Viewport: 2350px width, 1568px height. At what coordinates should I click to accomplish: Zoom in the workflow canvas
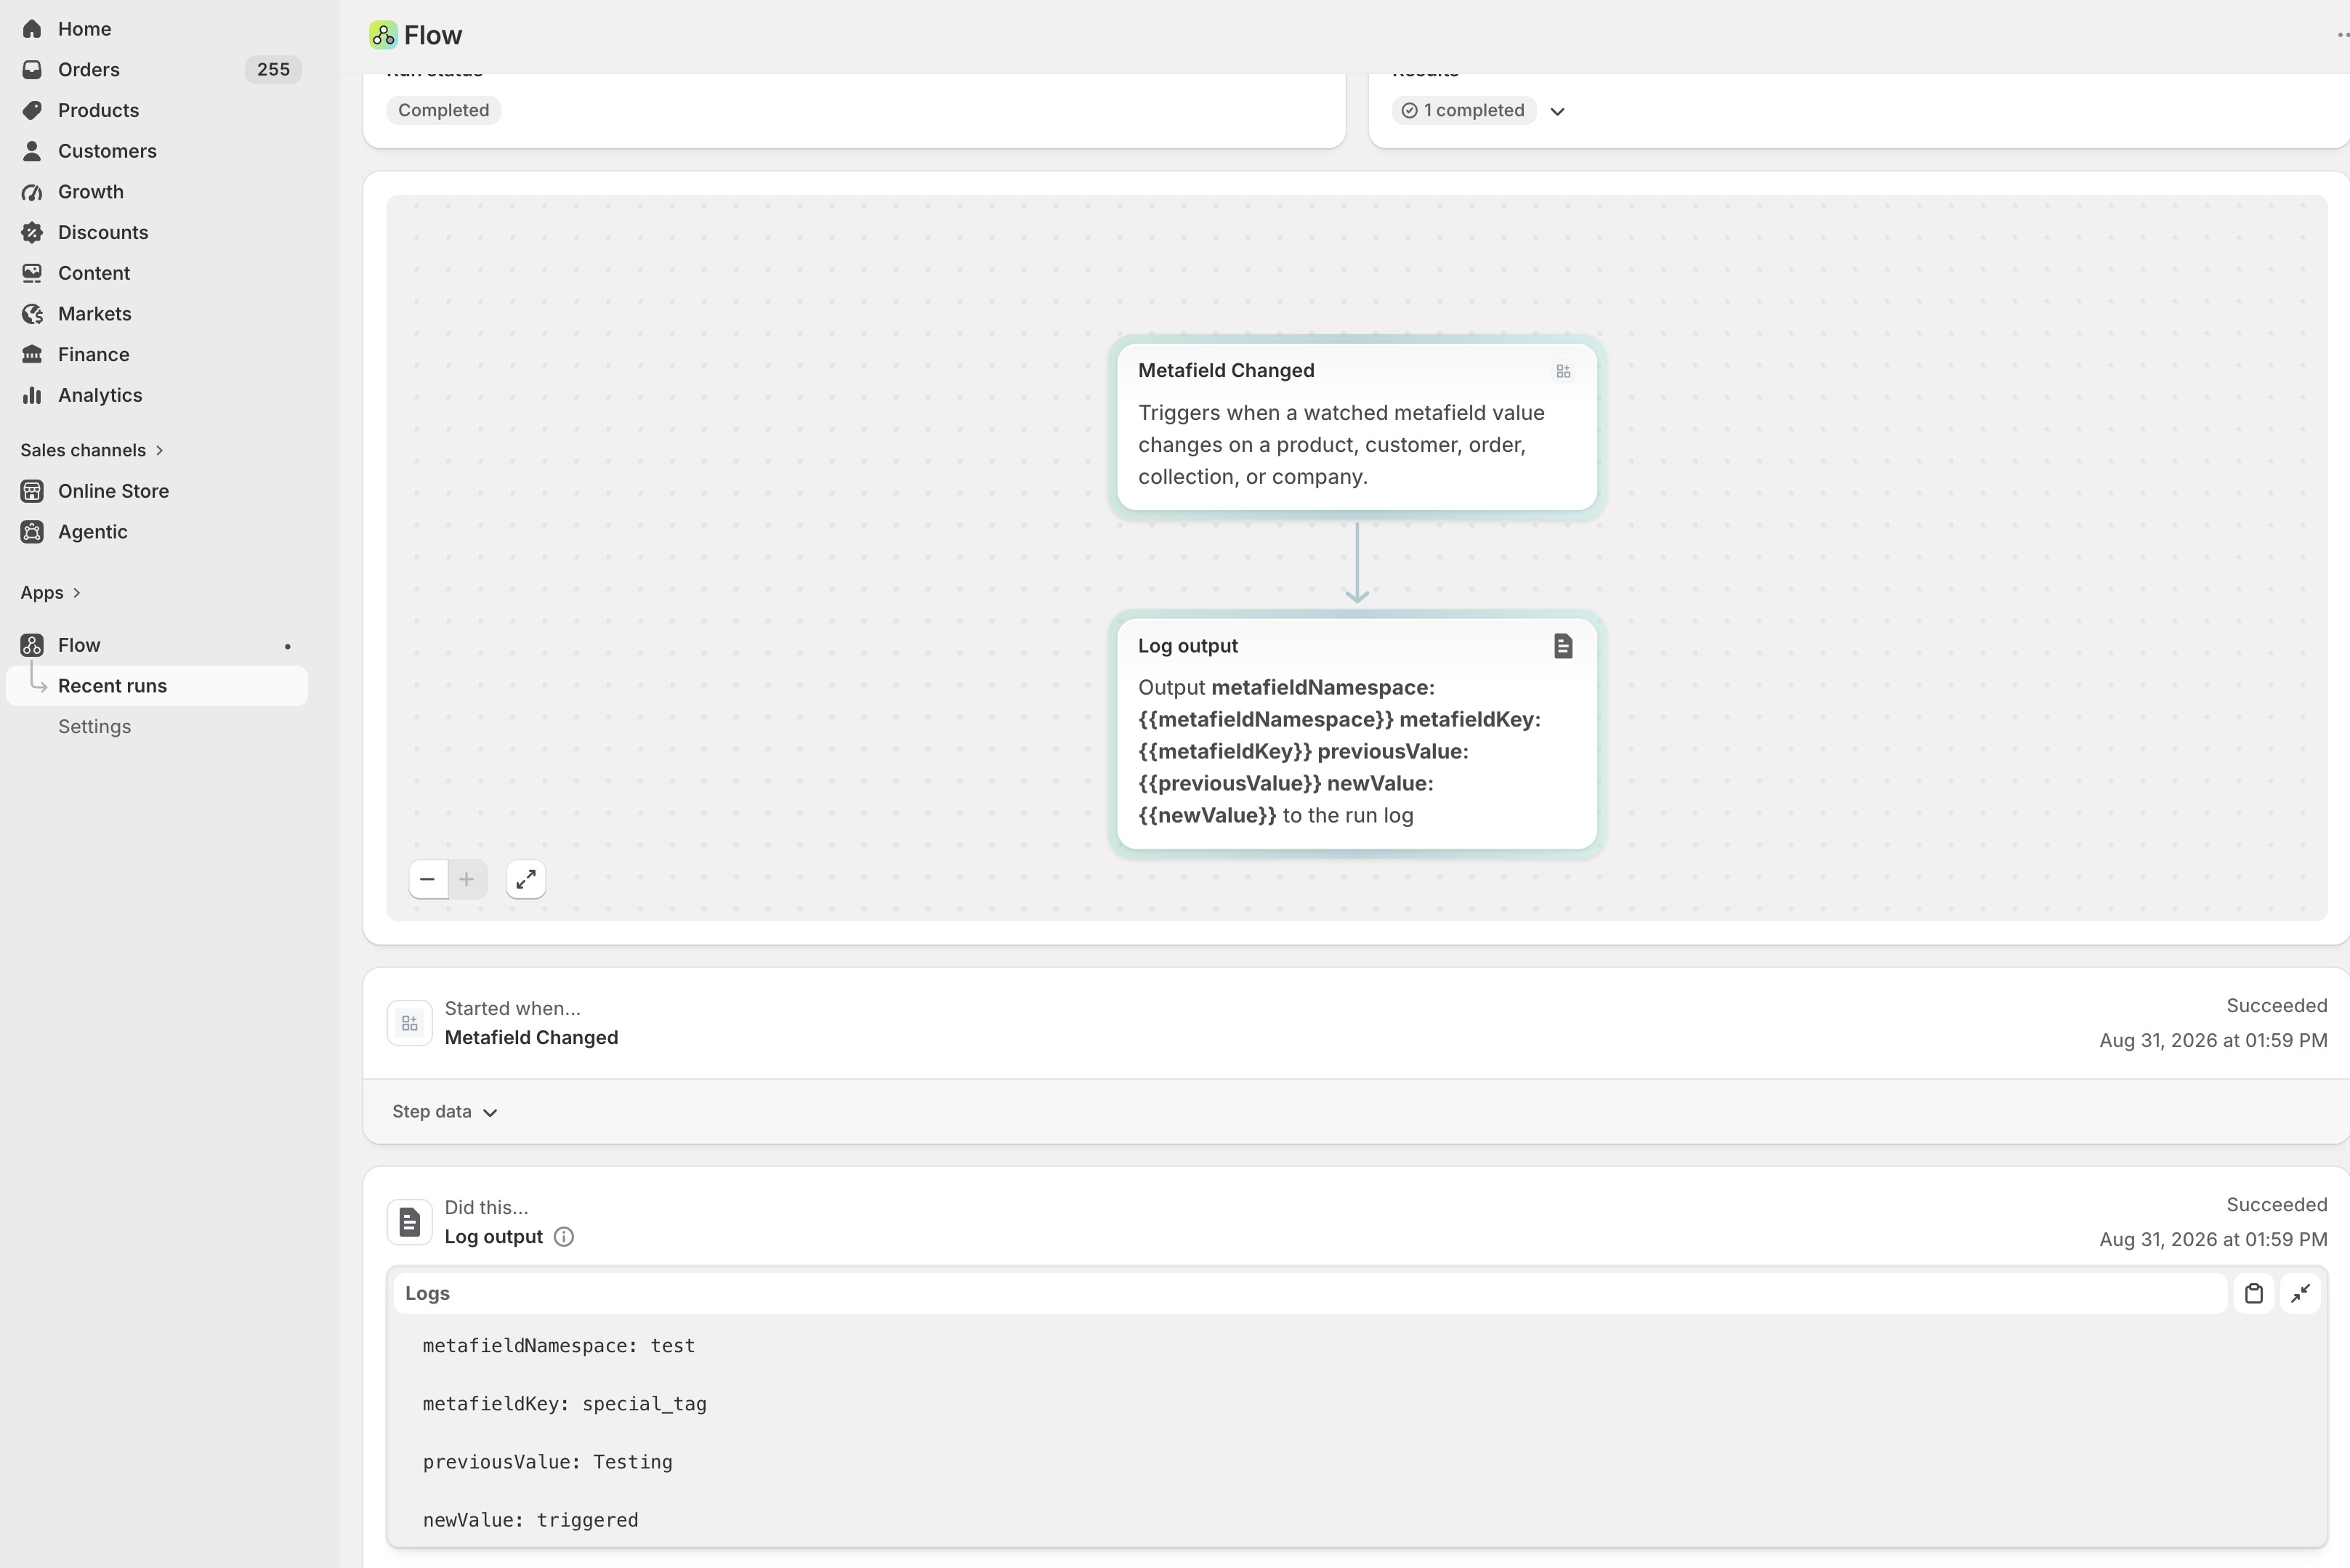point(467,879)
